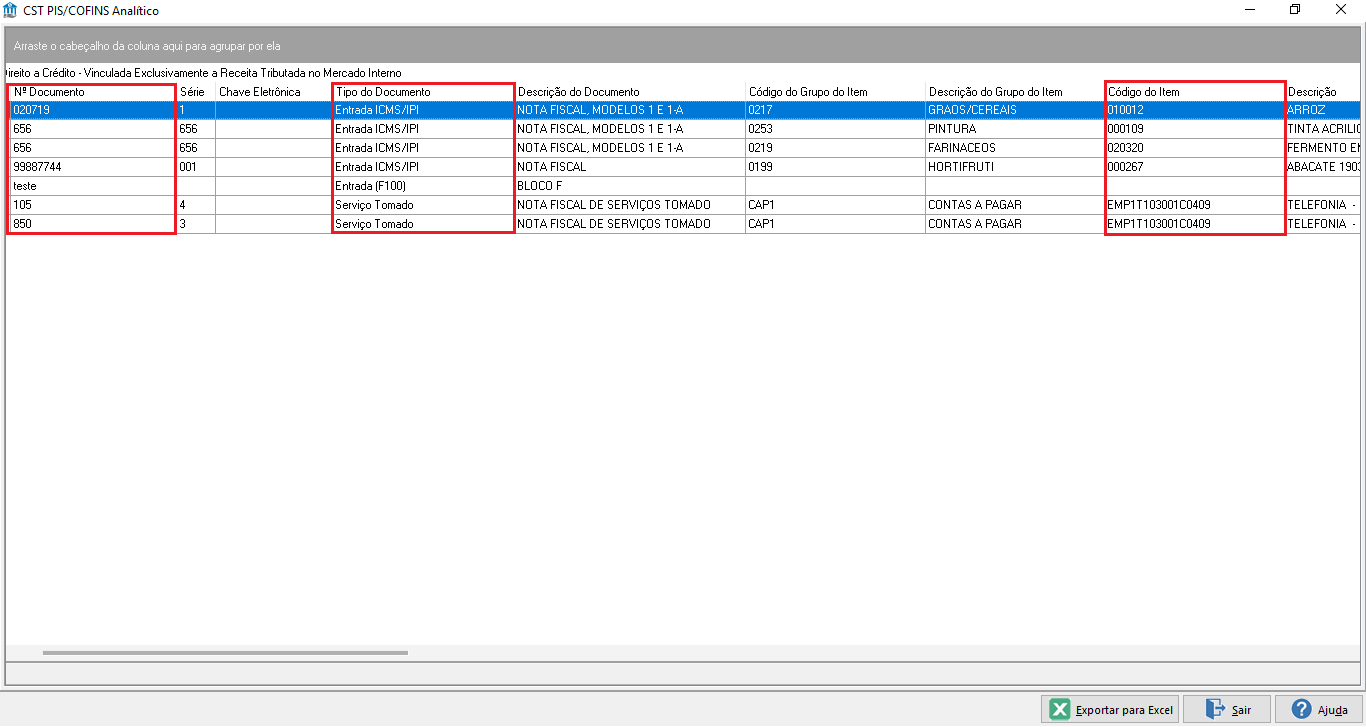Select document number 105 cell

tap(92, 205)
